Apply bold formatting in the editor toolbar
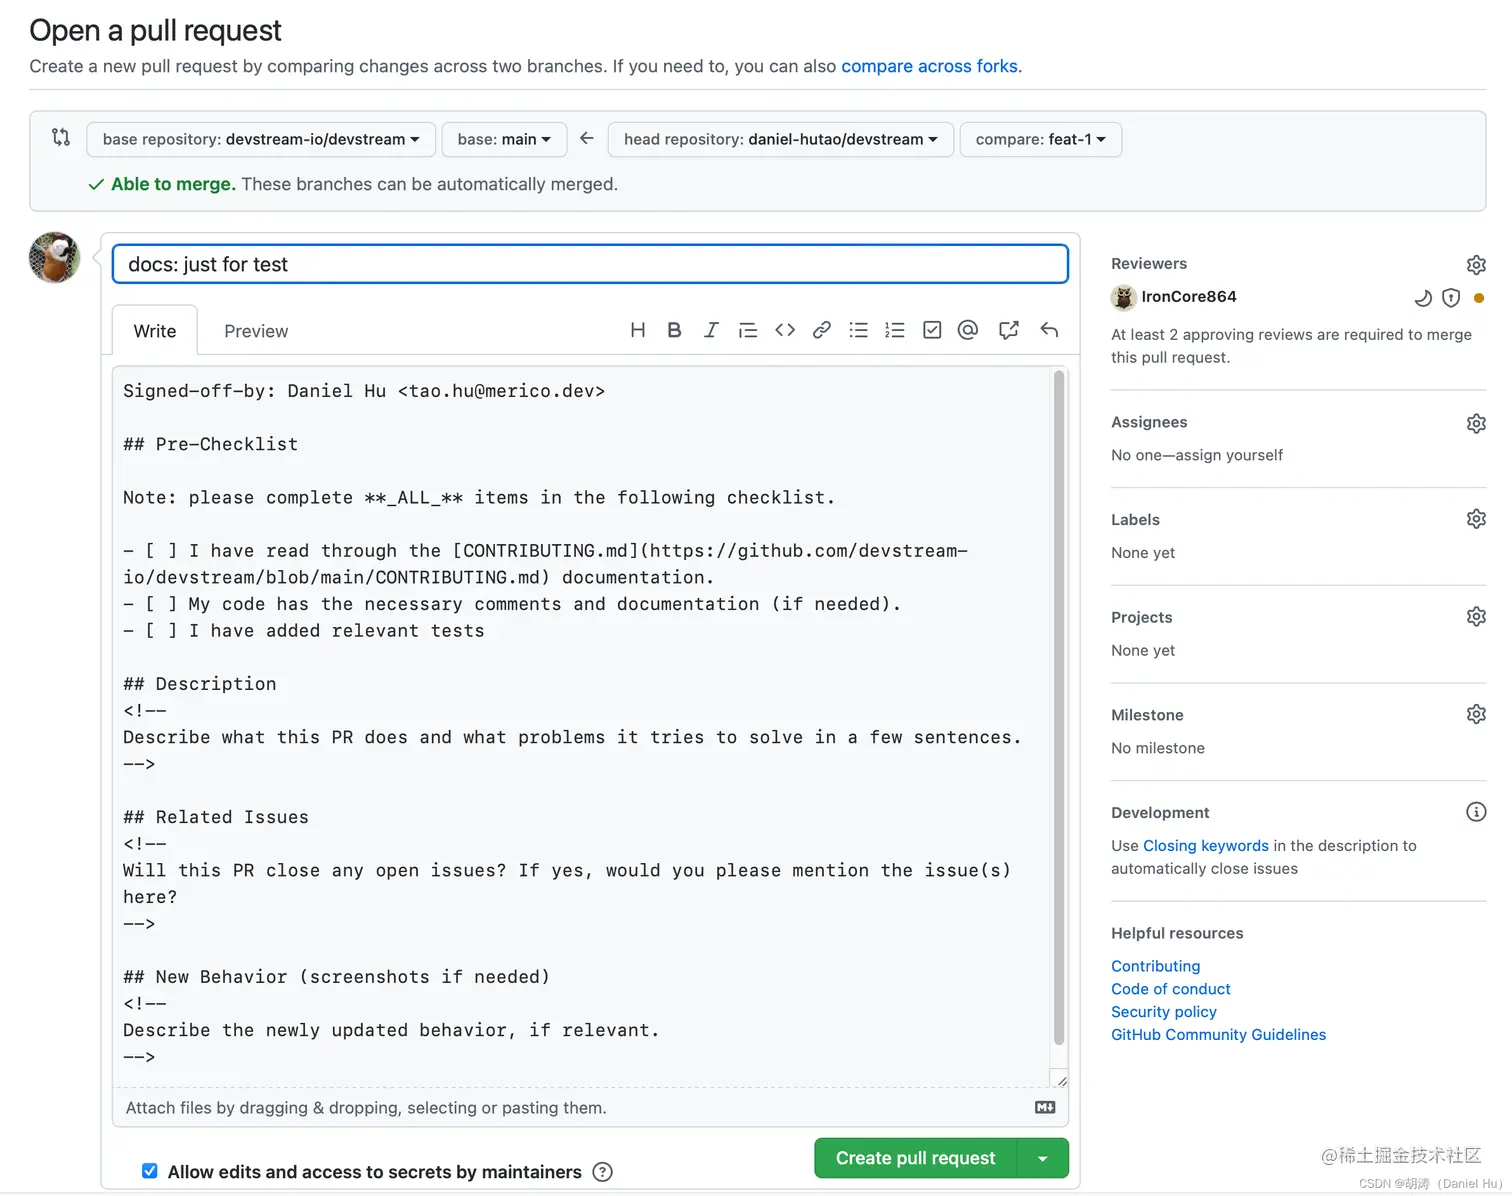Screen dimensions: 1512x1196 point(673,329)
